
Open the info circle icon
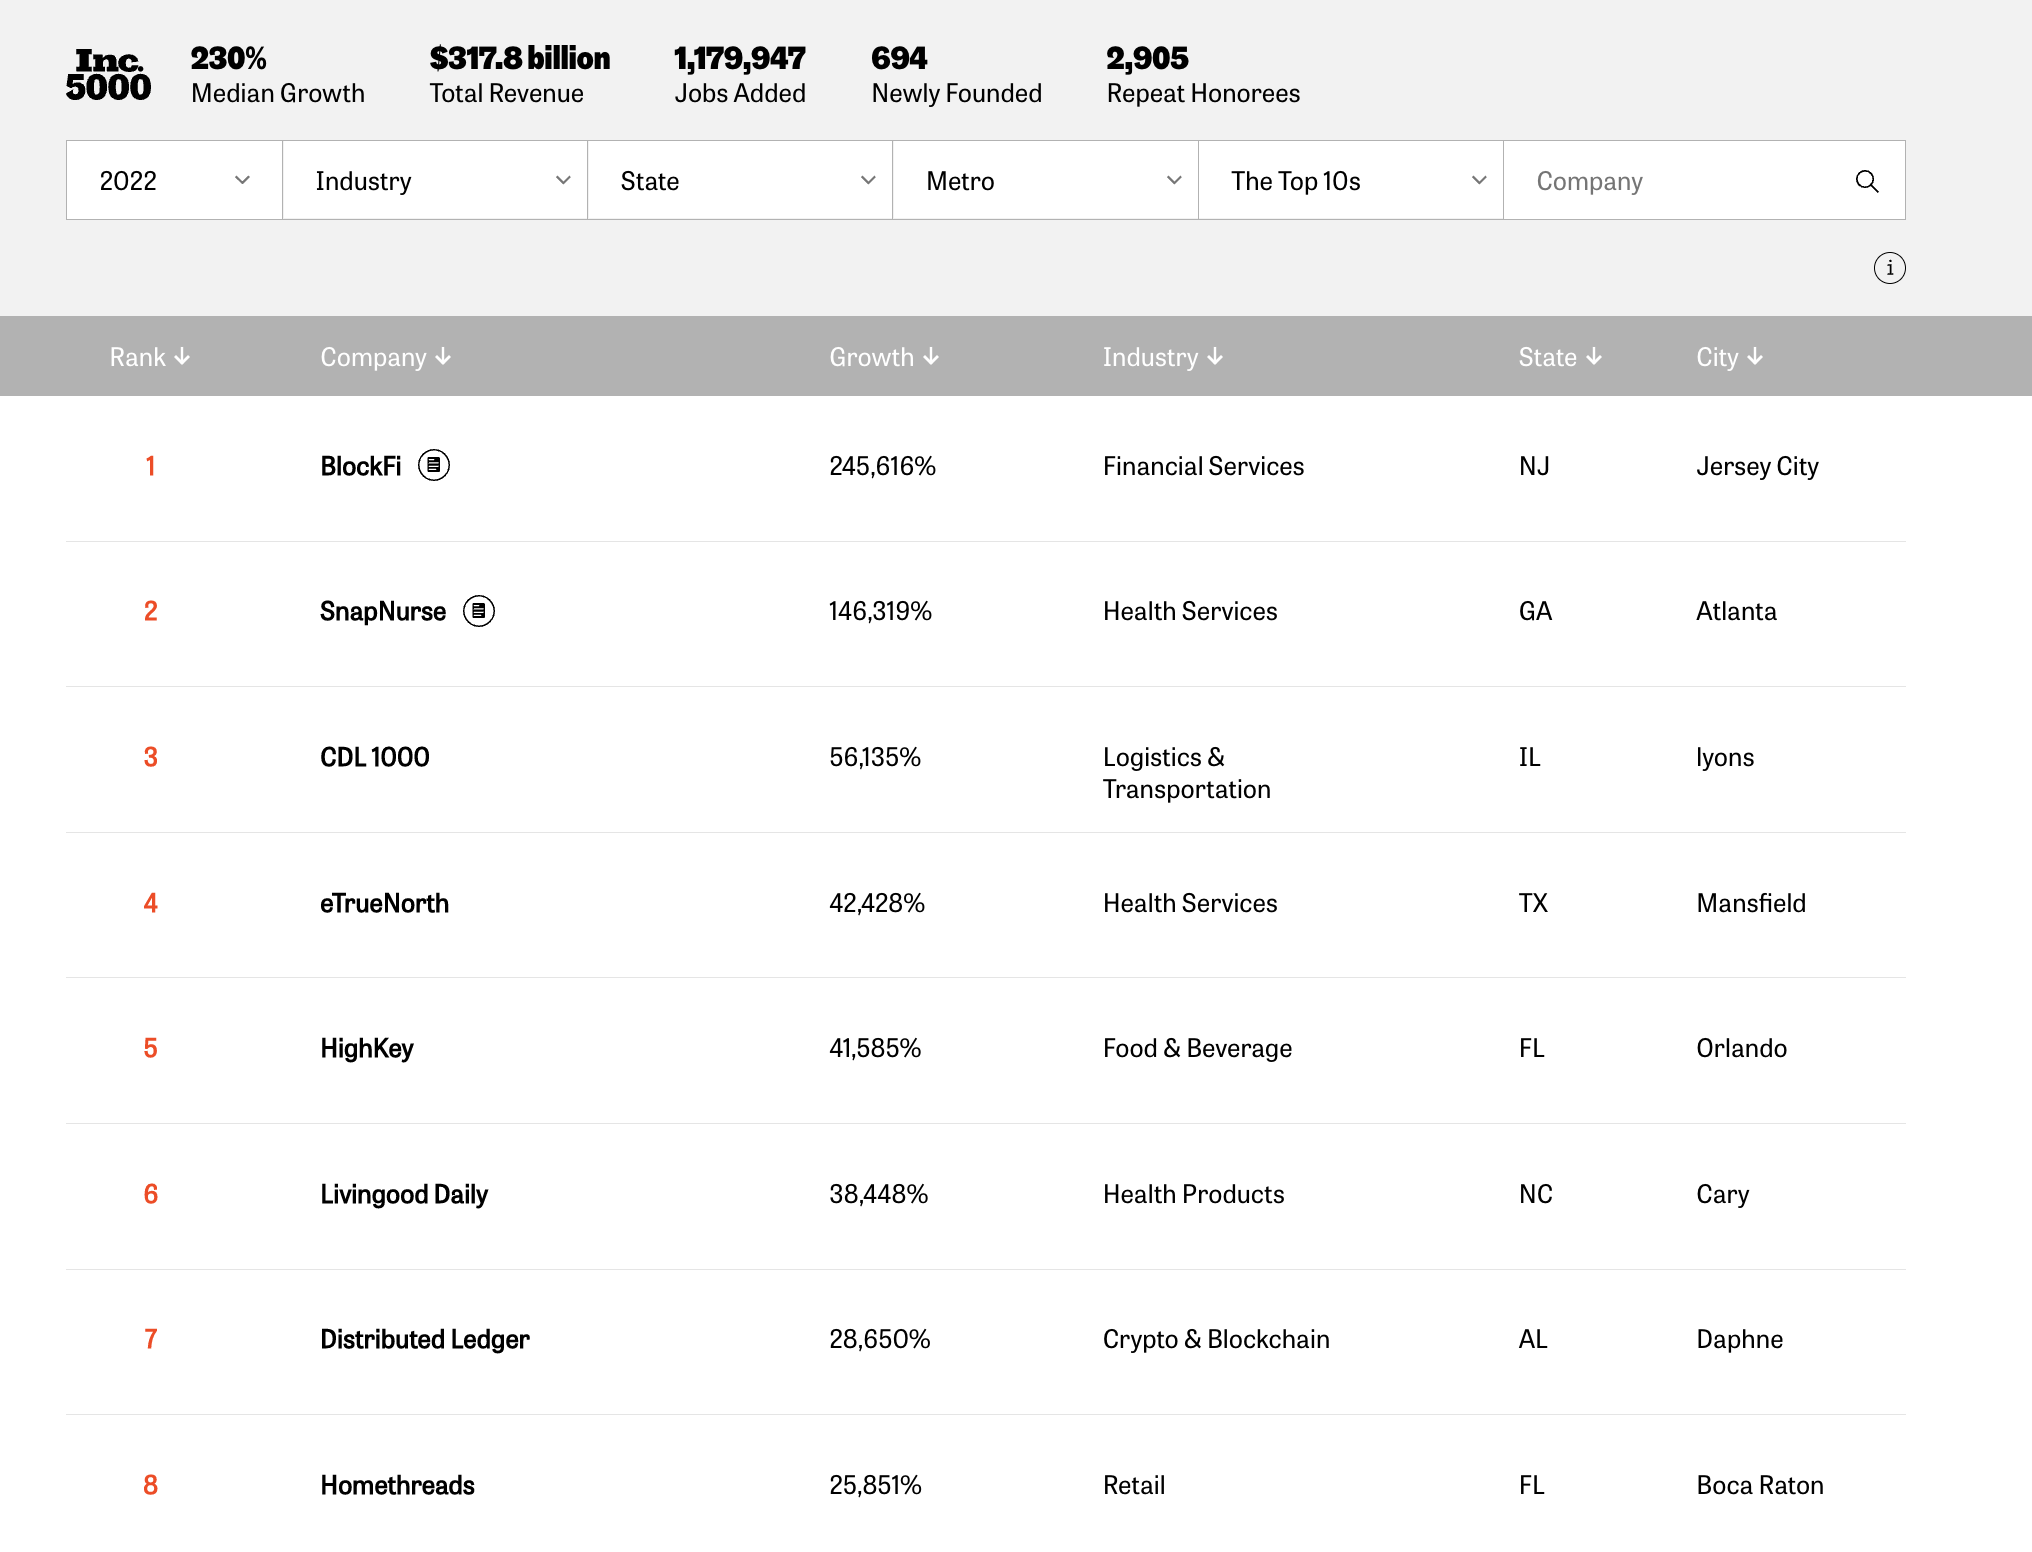[1889, 268]
